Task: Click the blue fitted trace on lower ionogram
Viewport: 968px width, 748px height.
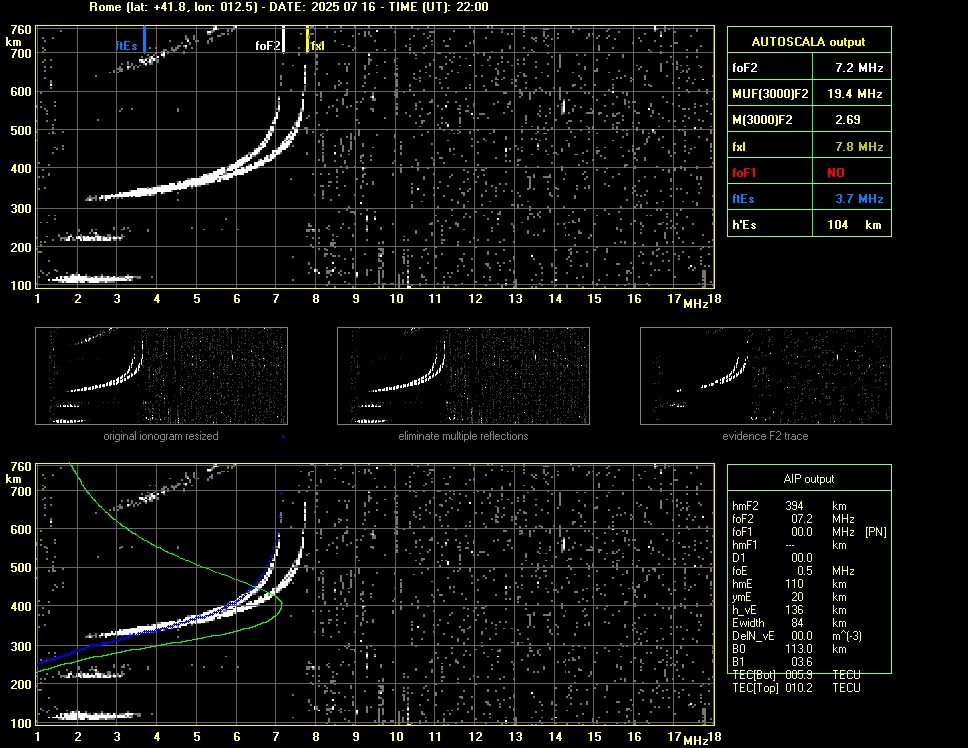Action: 198,618
